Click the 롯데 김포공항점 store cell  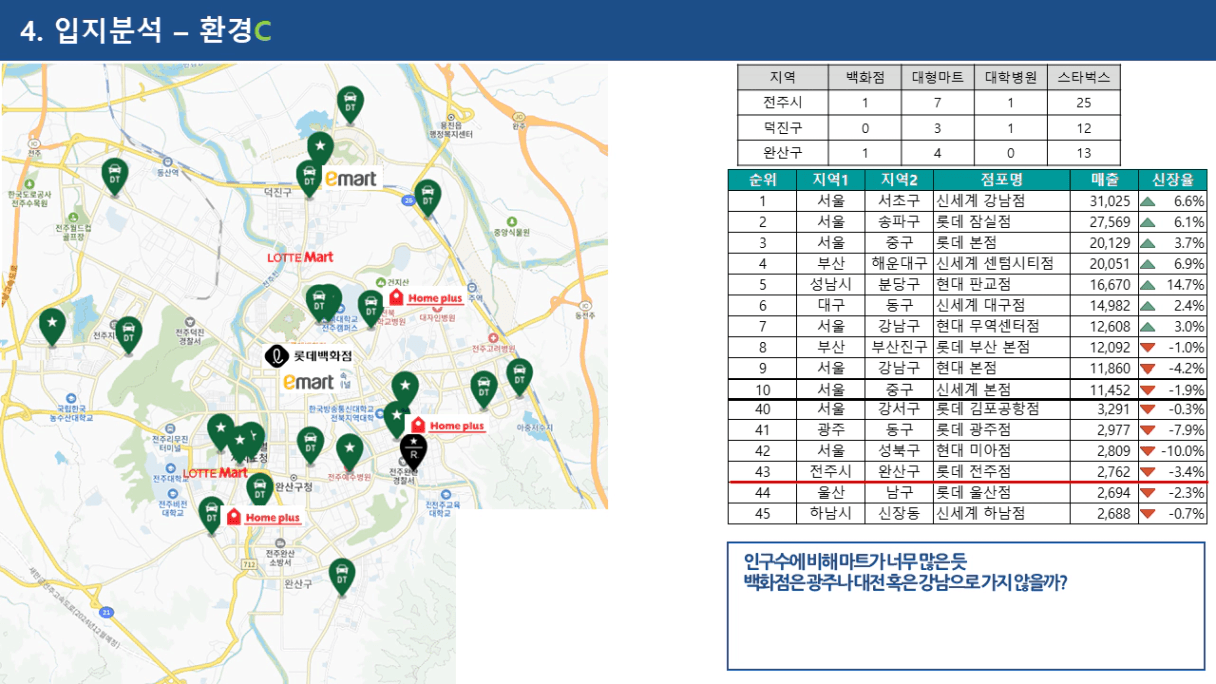(x=1001, y=409)
